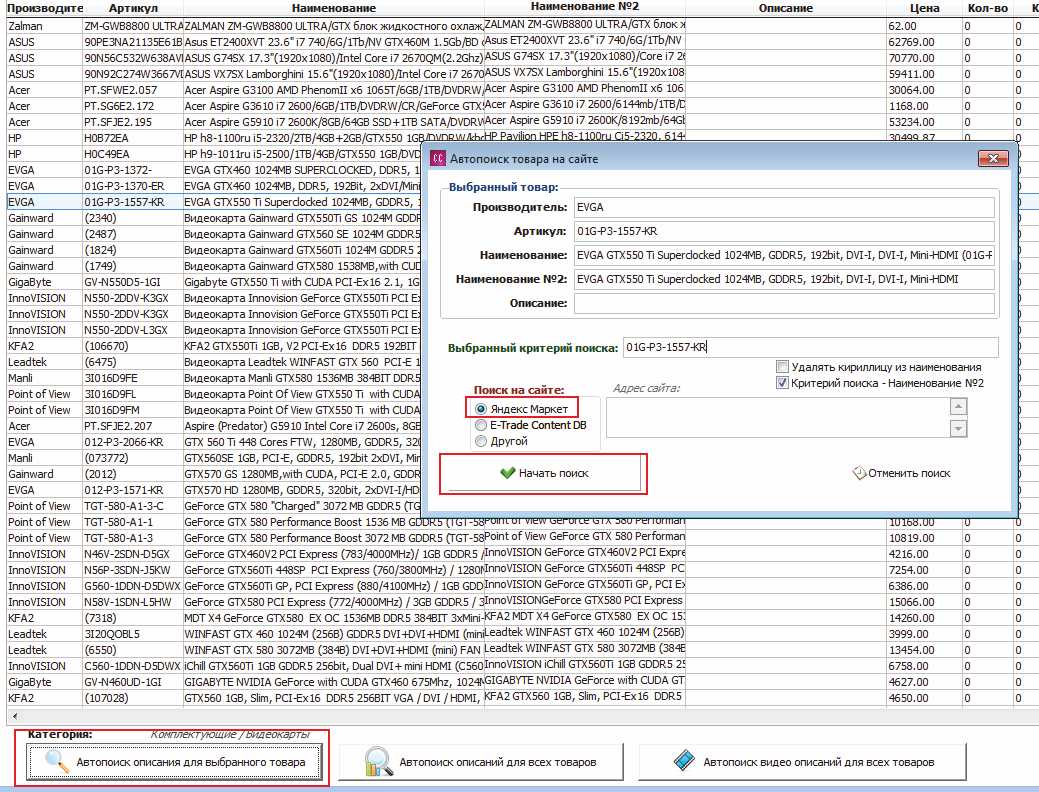This screenshot has height=792, width=1039.
Task: Click the Наименование №2 field in the dialog
Action: tap(785, 279)
